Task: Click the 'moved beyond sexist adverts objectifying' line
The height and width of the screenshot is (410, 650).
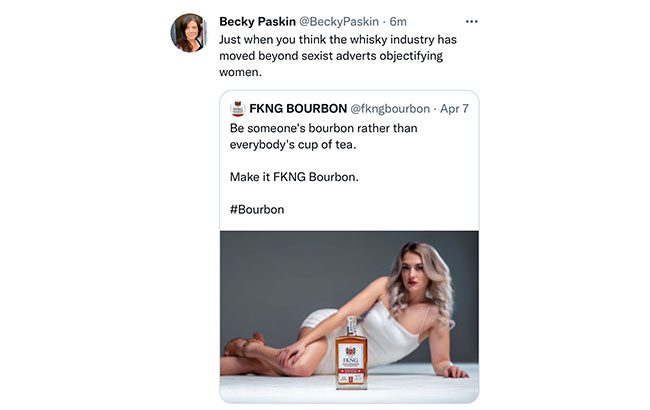Action: coord(331,56)
